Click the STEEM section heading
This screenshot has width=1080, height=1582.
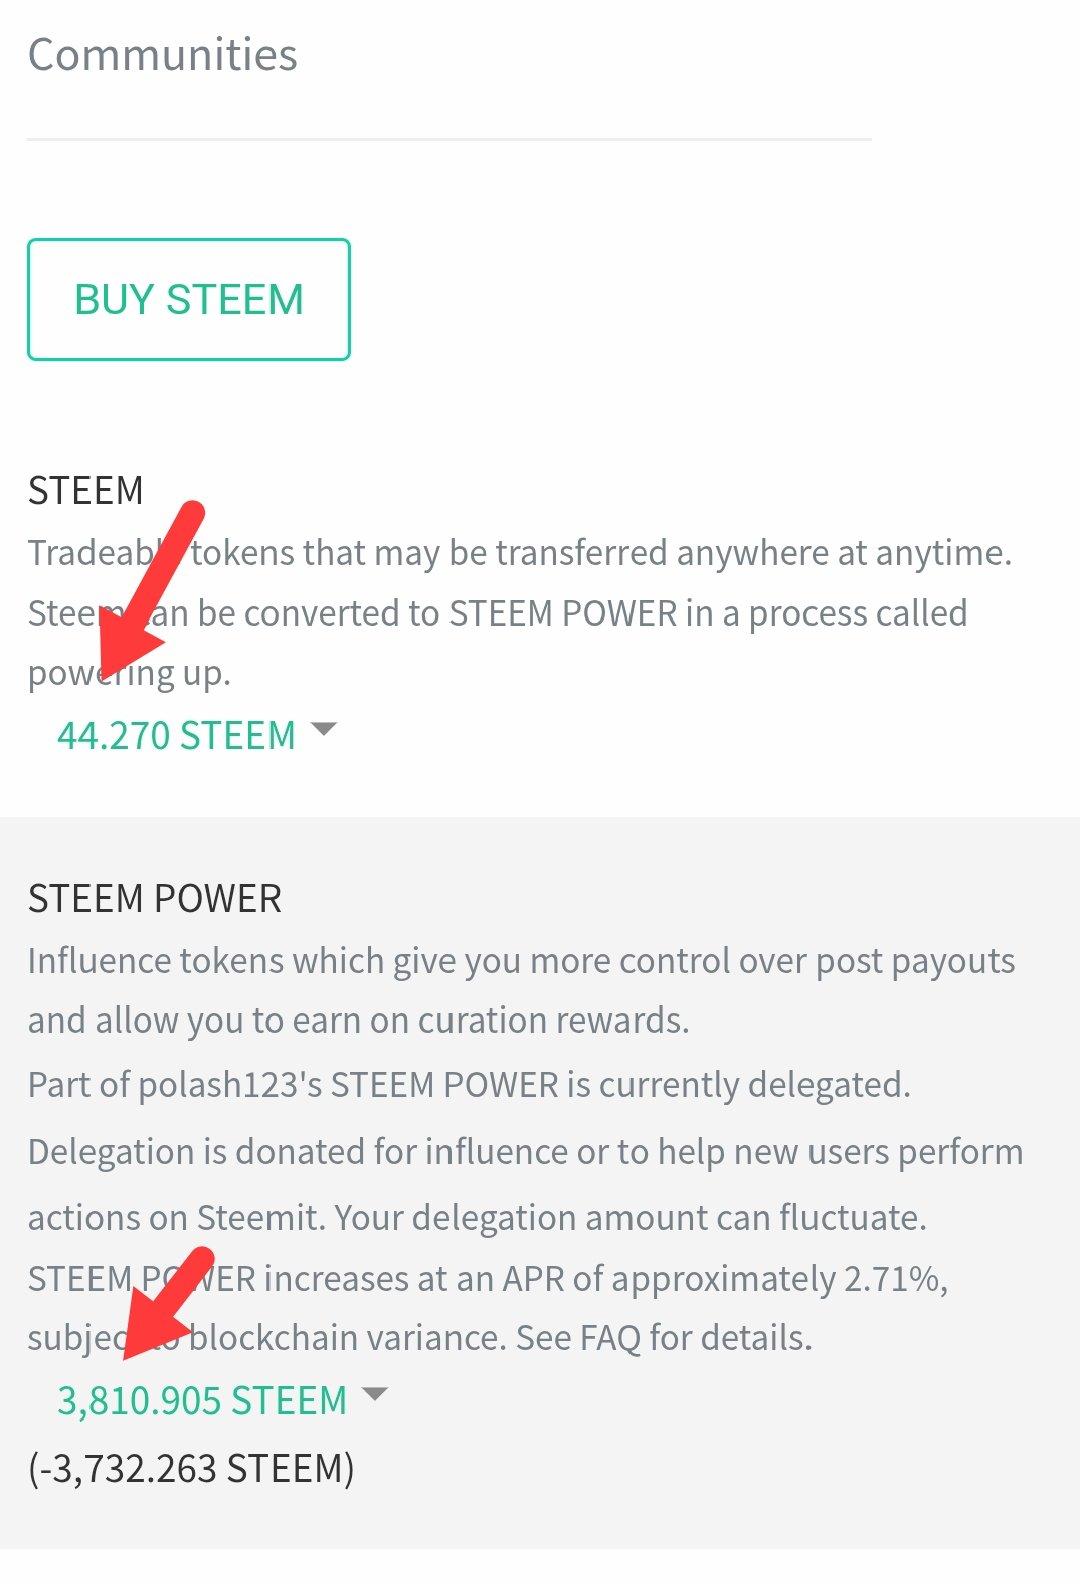click(x=86, y=491)
